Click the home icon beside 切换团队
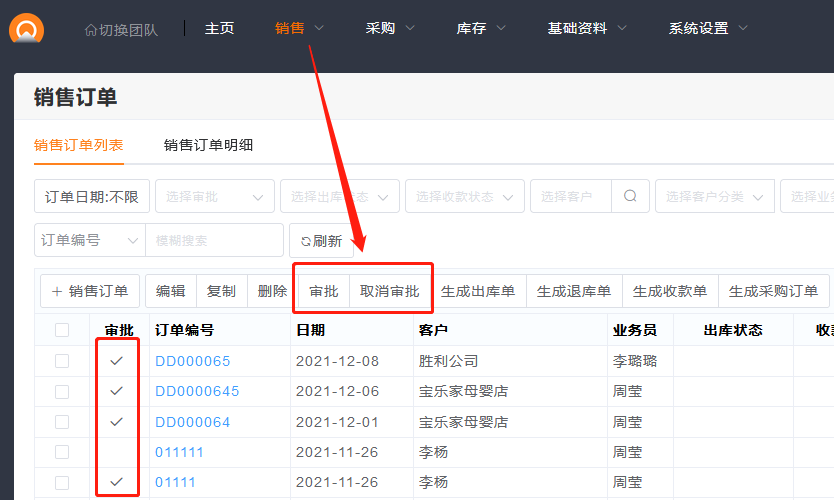The image size is (834, 500). (91, 30)
